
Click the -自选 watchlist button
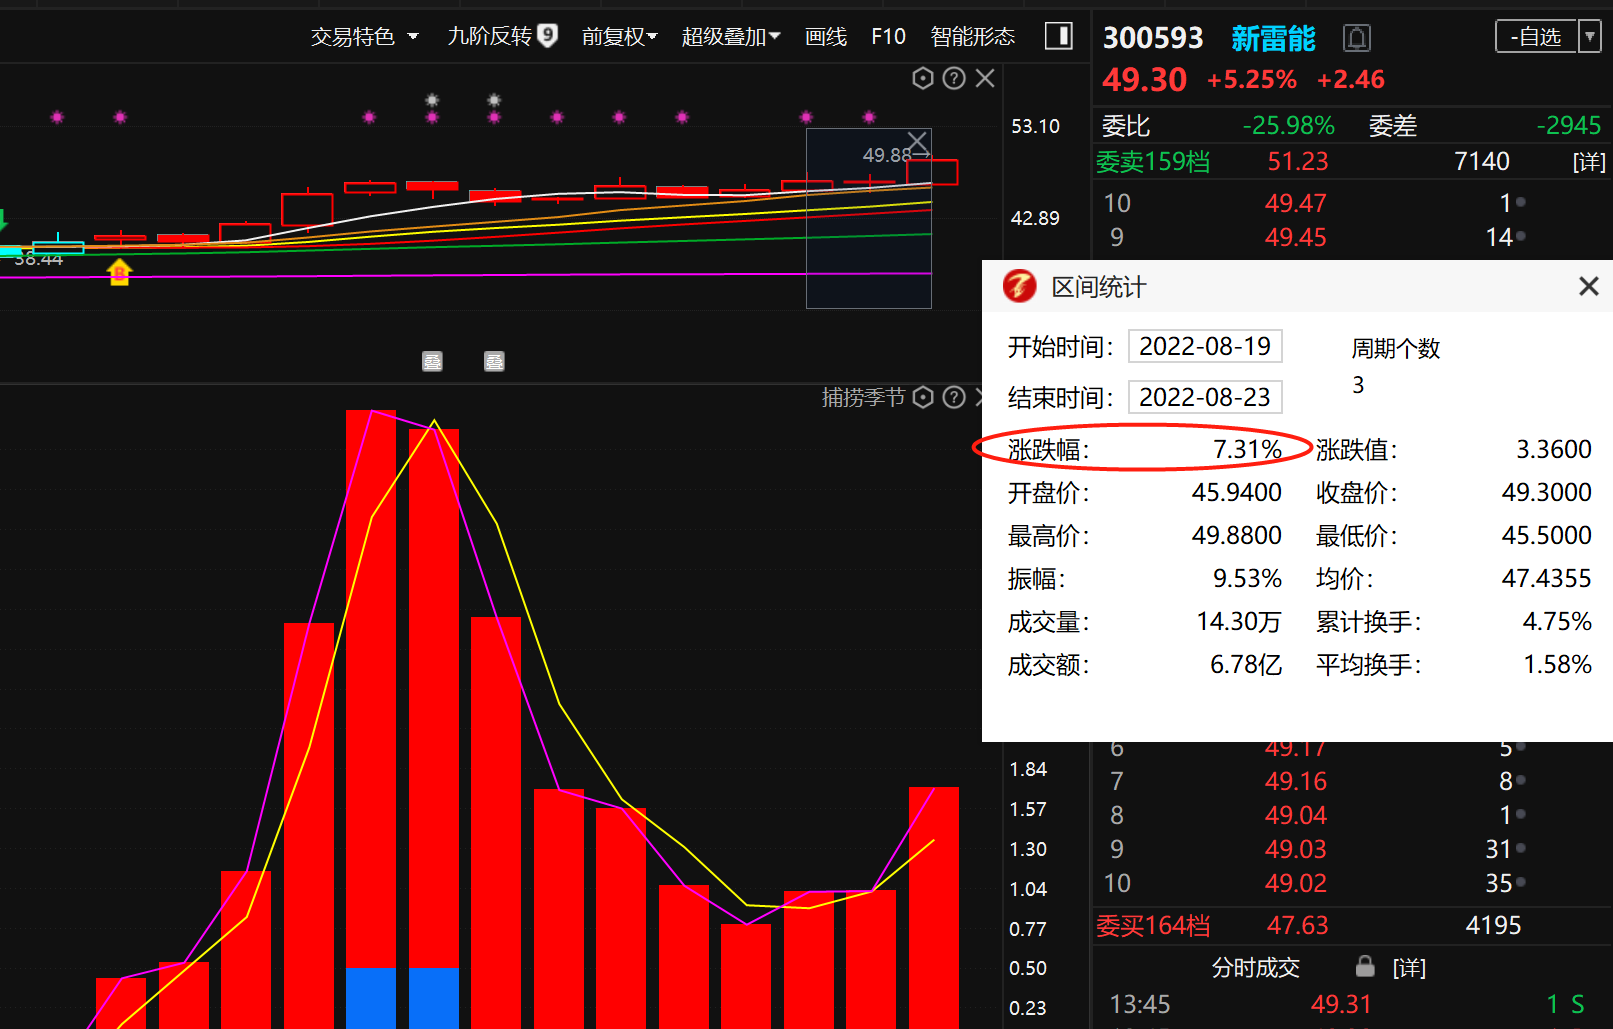click(x=1536, y=37)
